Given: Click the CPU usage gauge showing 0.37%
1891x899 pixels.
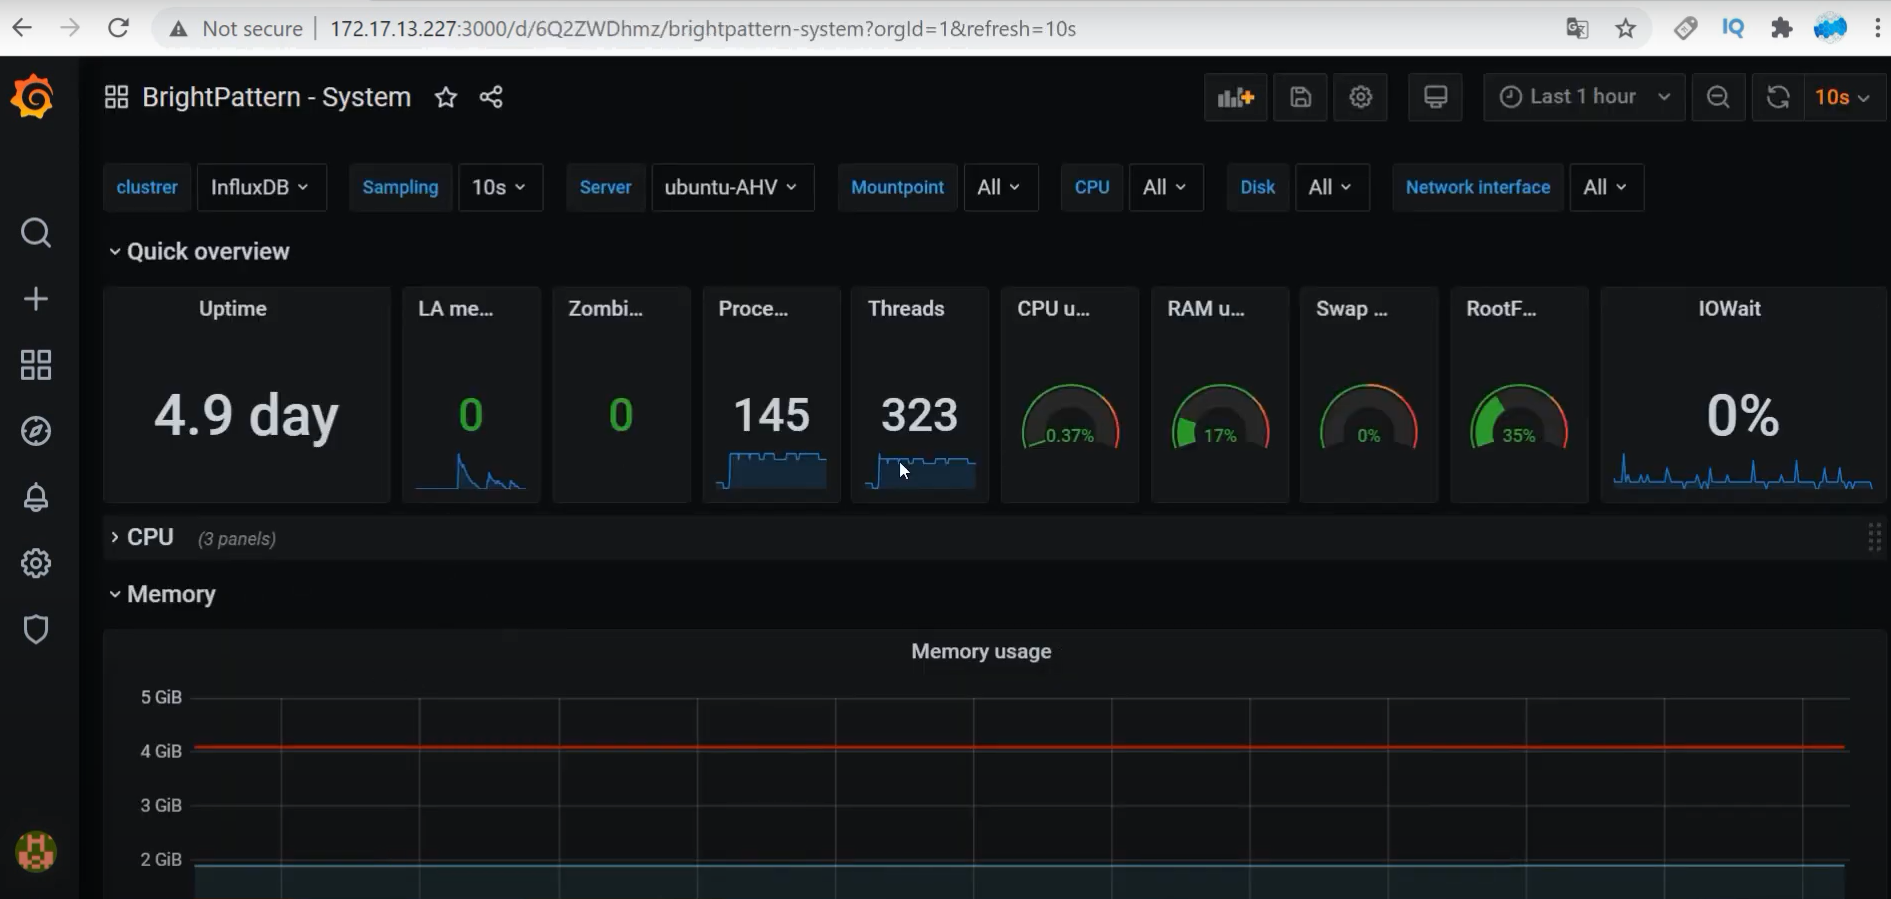Looking at the screenshot, I should point(1070,418).
